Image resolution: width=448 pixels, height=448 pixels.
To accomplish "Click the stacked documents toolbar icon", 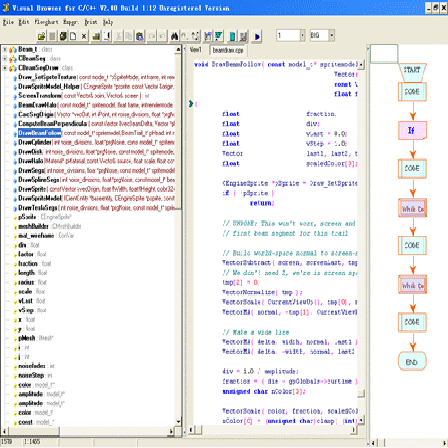I will point(63,36).
